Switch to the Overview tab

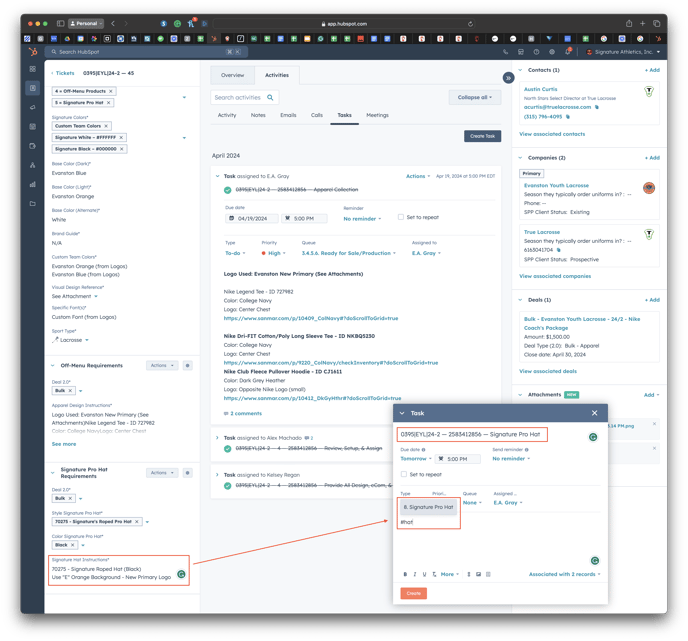(232, 75)
